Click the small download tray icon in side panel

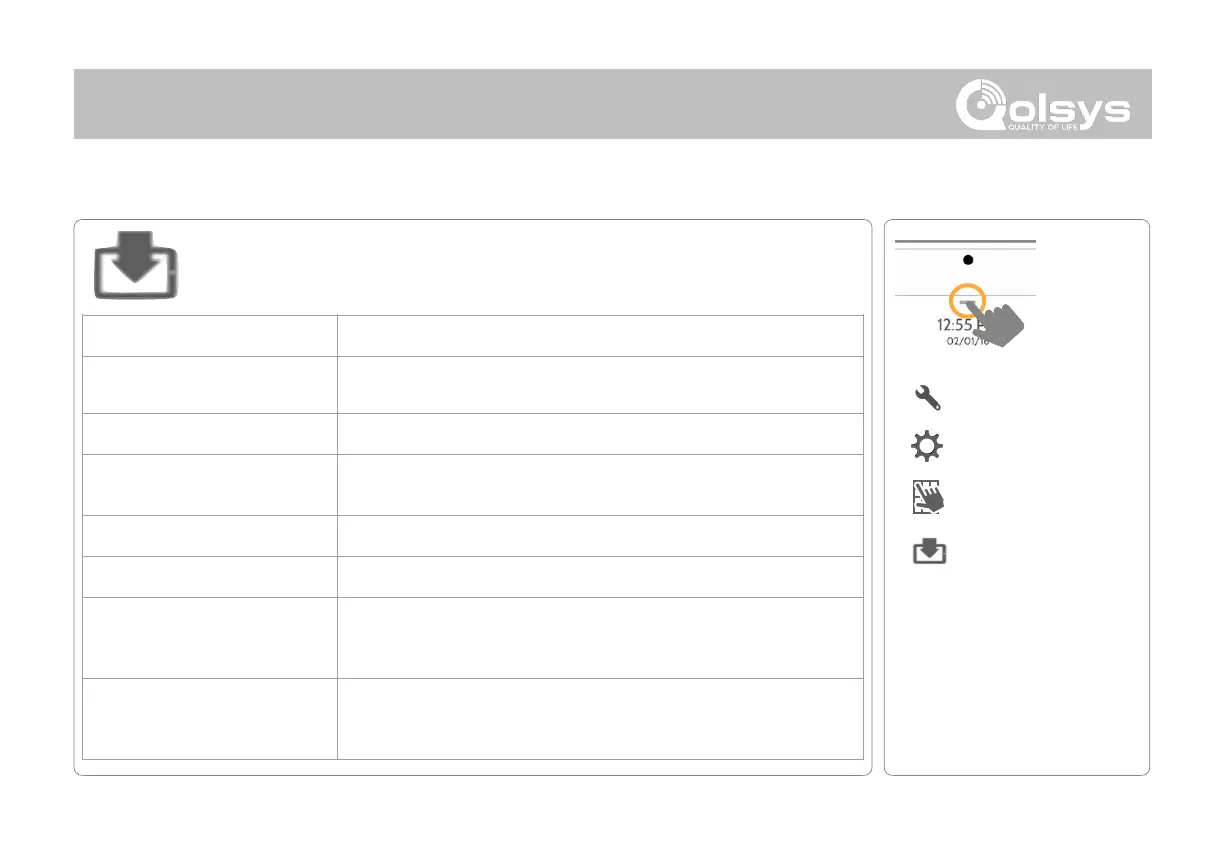tap(928, 551)
